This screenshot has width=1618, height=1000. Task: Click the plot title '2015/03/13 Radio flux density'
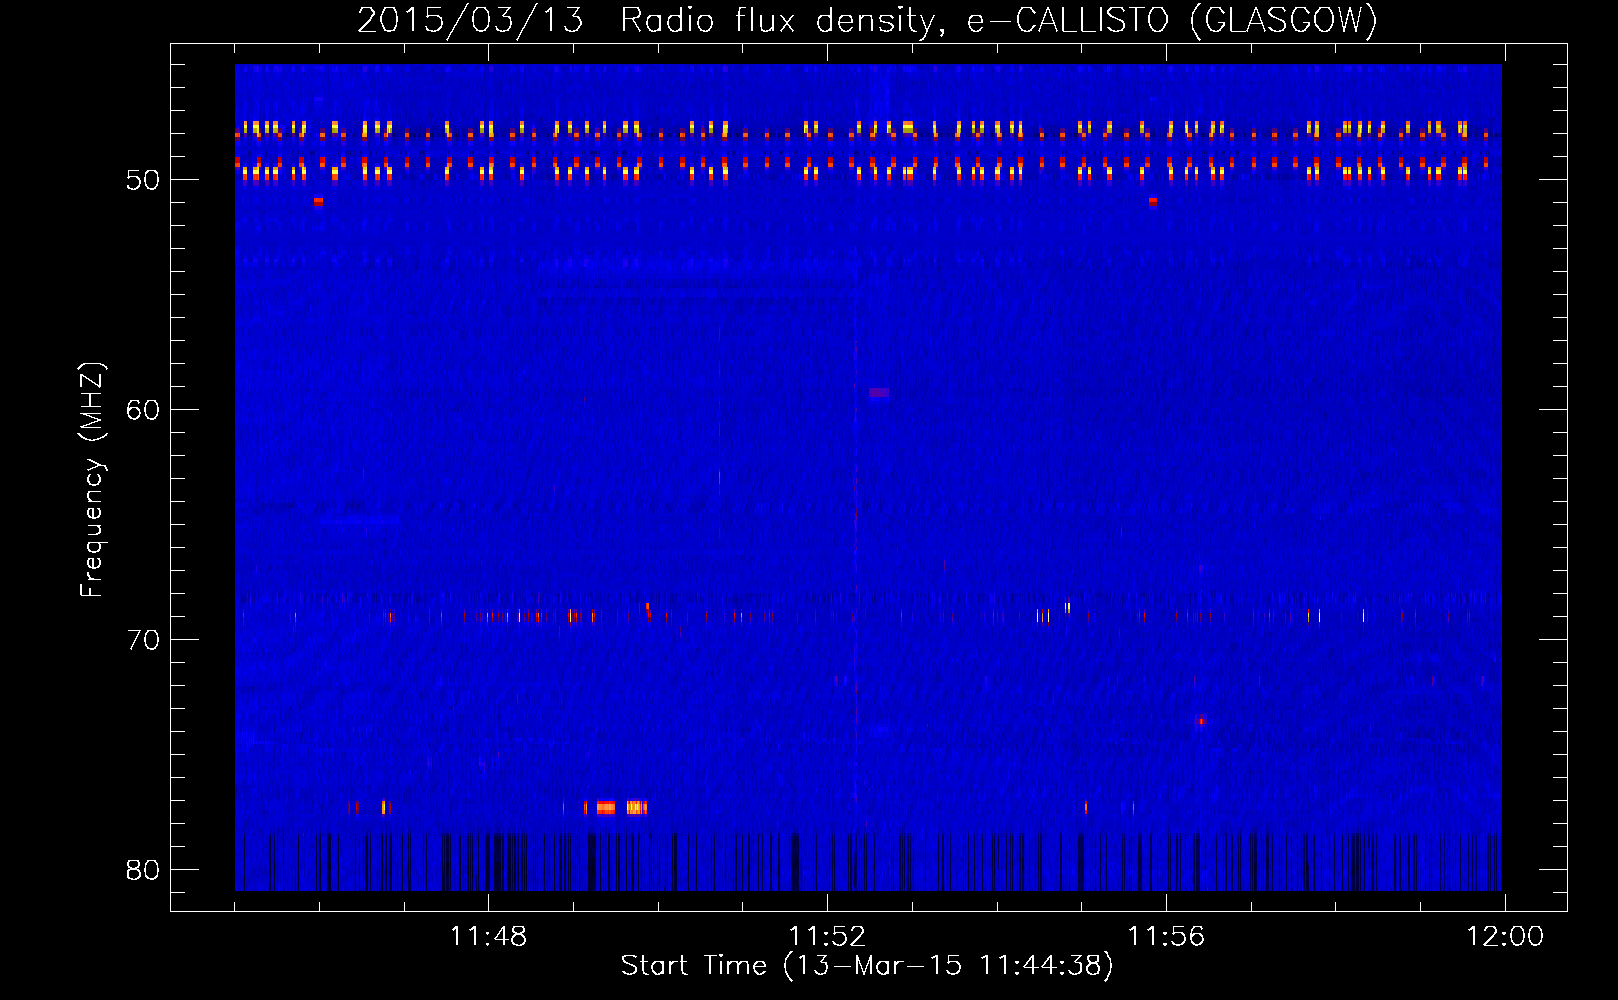(x=868, y=20)
